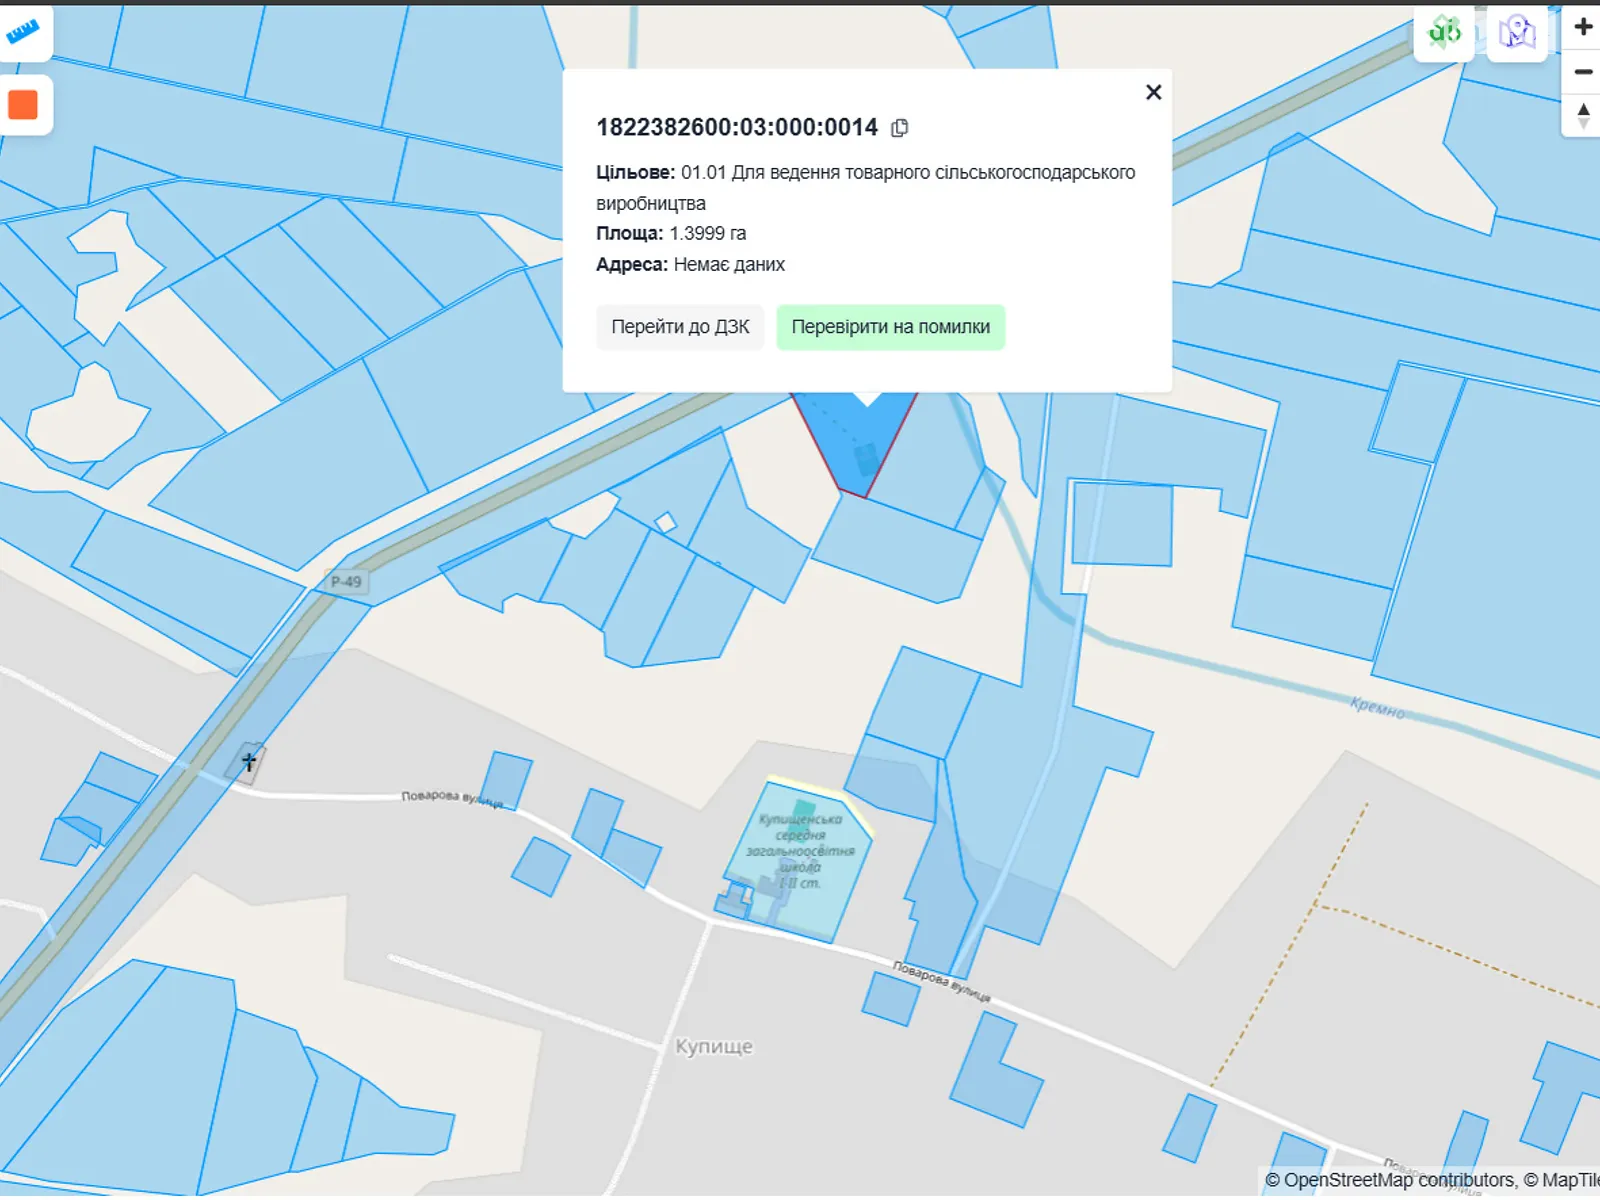The height and width of the screenshot is (1200, 1600).
Task: Click the orange square button
Action: click(x=23, y=105)
